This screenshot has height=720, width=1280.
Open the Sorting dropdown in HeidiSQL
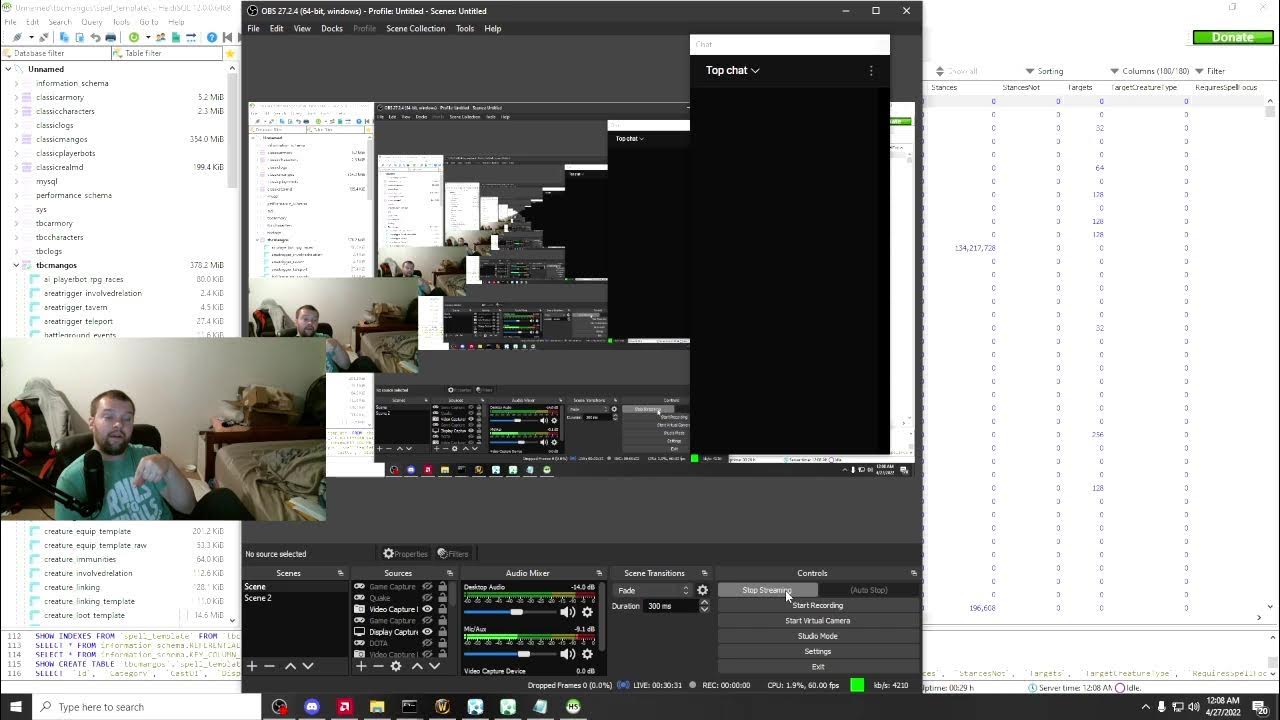(x=1044, y=71)
